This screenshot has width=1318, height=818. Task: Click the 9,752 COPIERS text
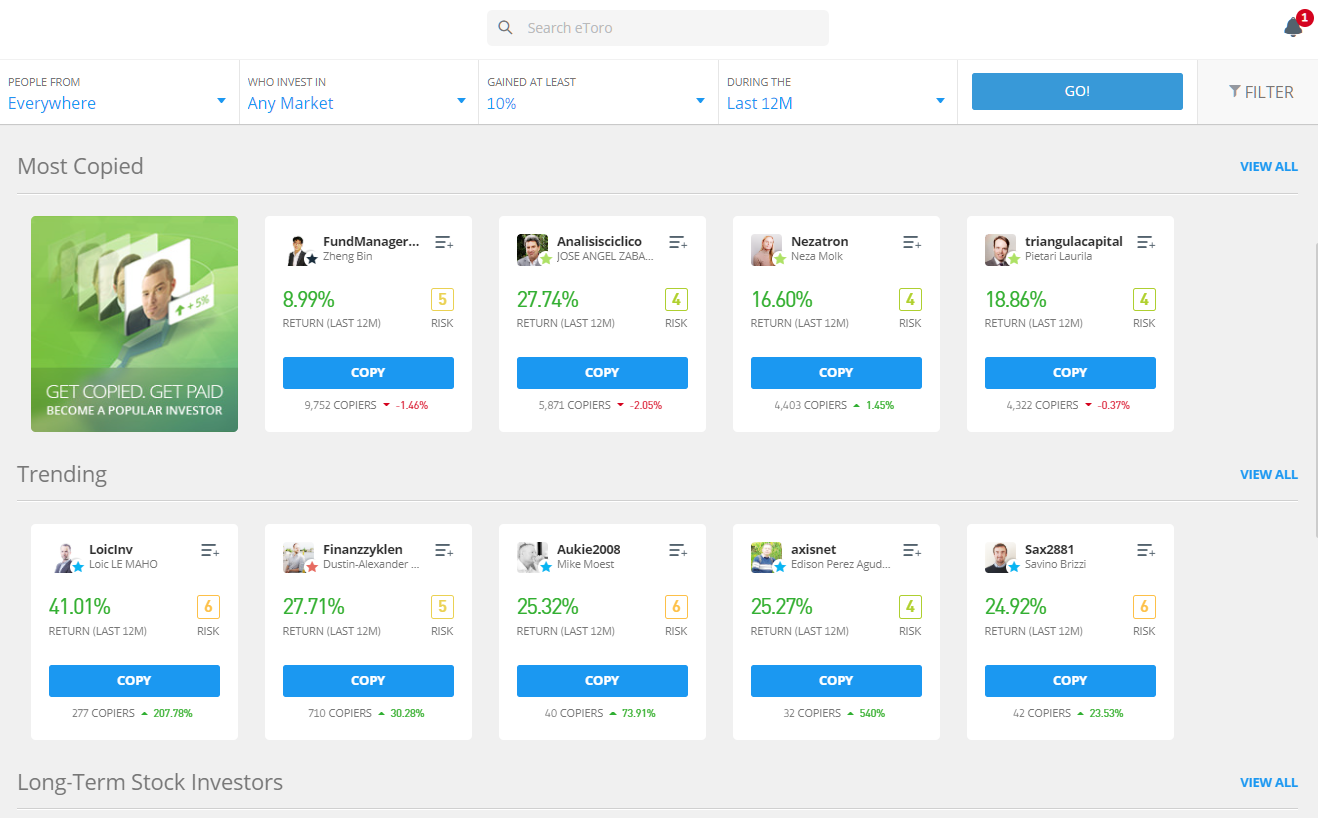[x=340, y=406]
